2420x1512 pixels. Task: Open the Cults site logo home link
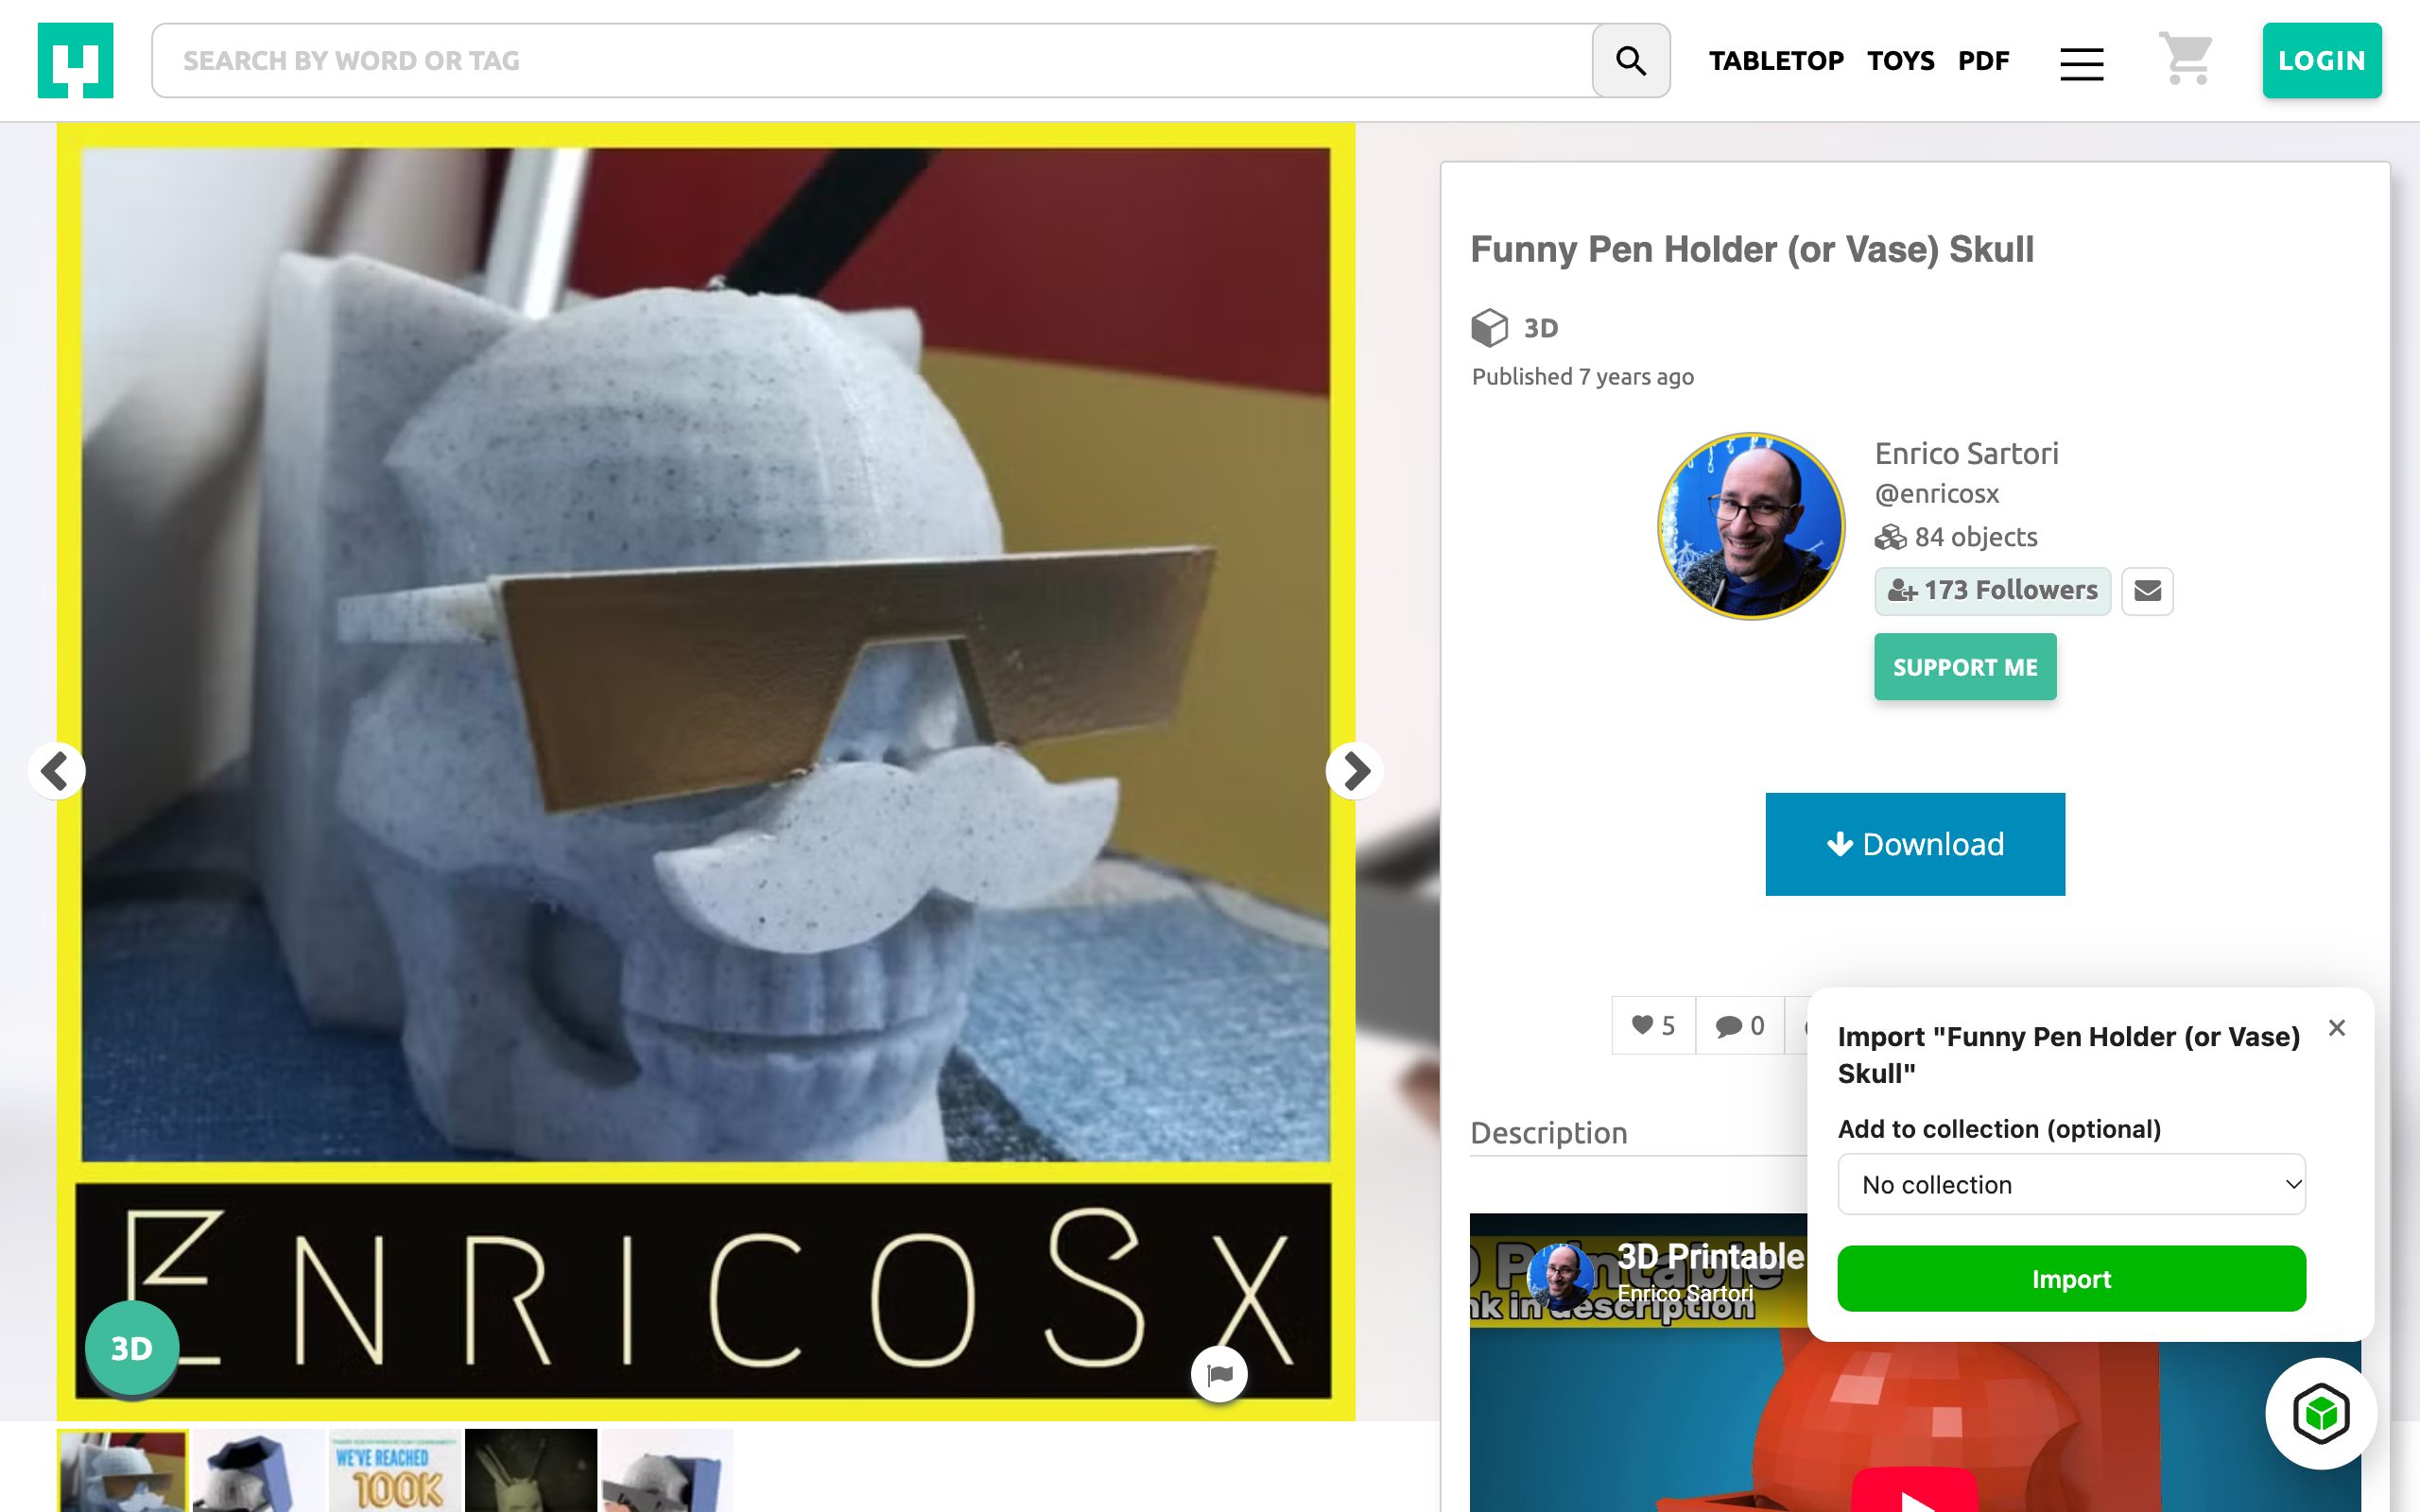[x=75, y=60]
